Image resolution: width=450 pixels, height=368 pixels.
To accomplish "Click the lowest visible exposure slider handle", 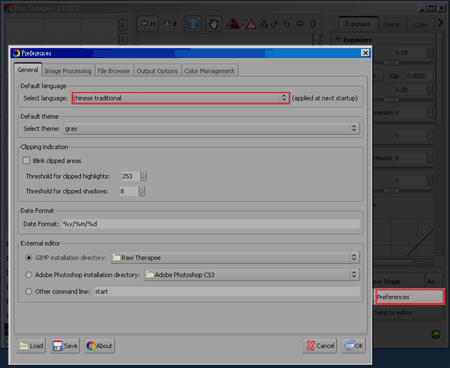I will (391, 191).
